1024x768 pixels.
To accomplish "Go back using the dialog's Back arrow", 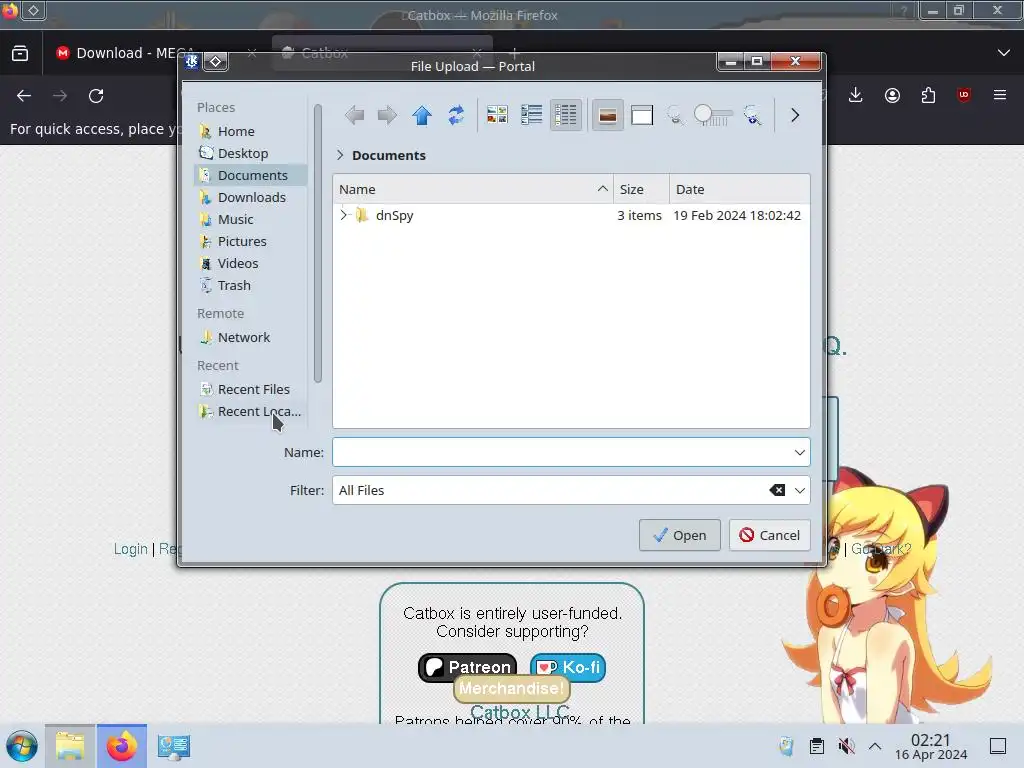I will 355,116.
